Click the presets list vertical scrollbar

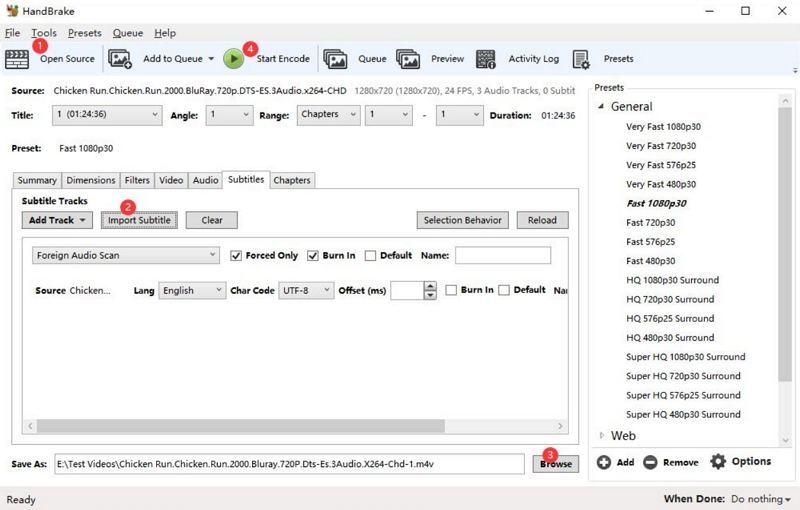coord(785,245)
